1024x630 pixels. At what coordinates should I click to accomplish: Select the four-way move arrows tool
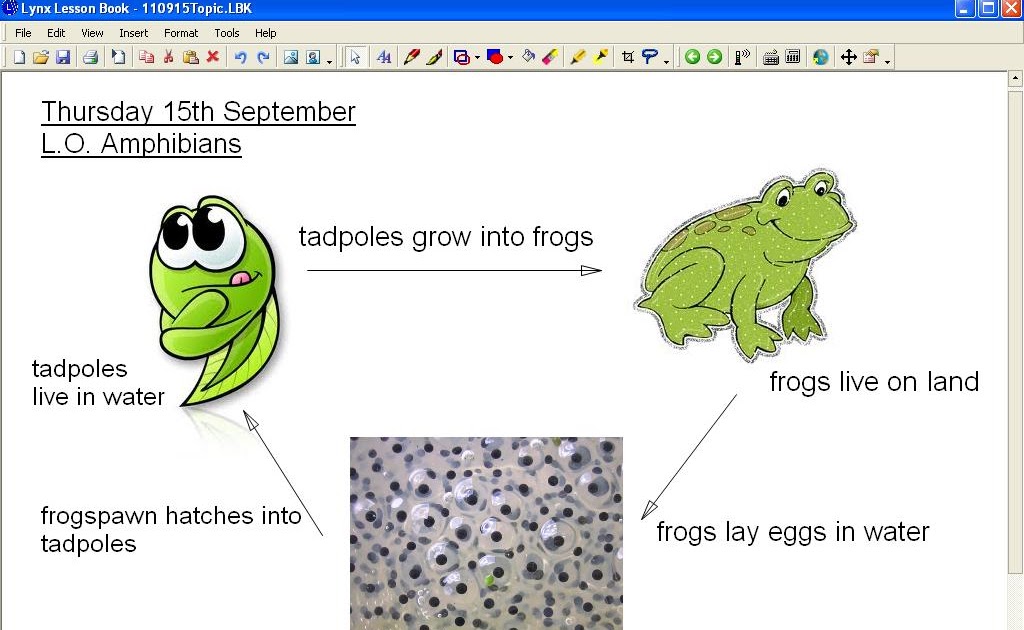tap(848, 57)
